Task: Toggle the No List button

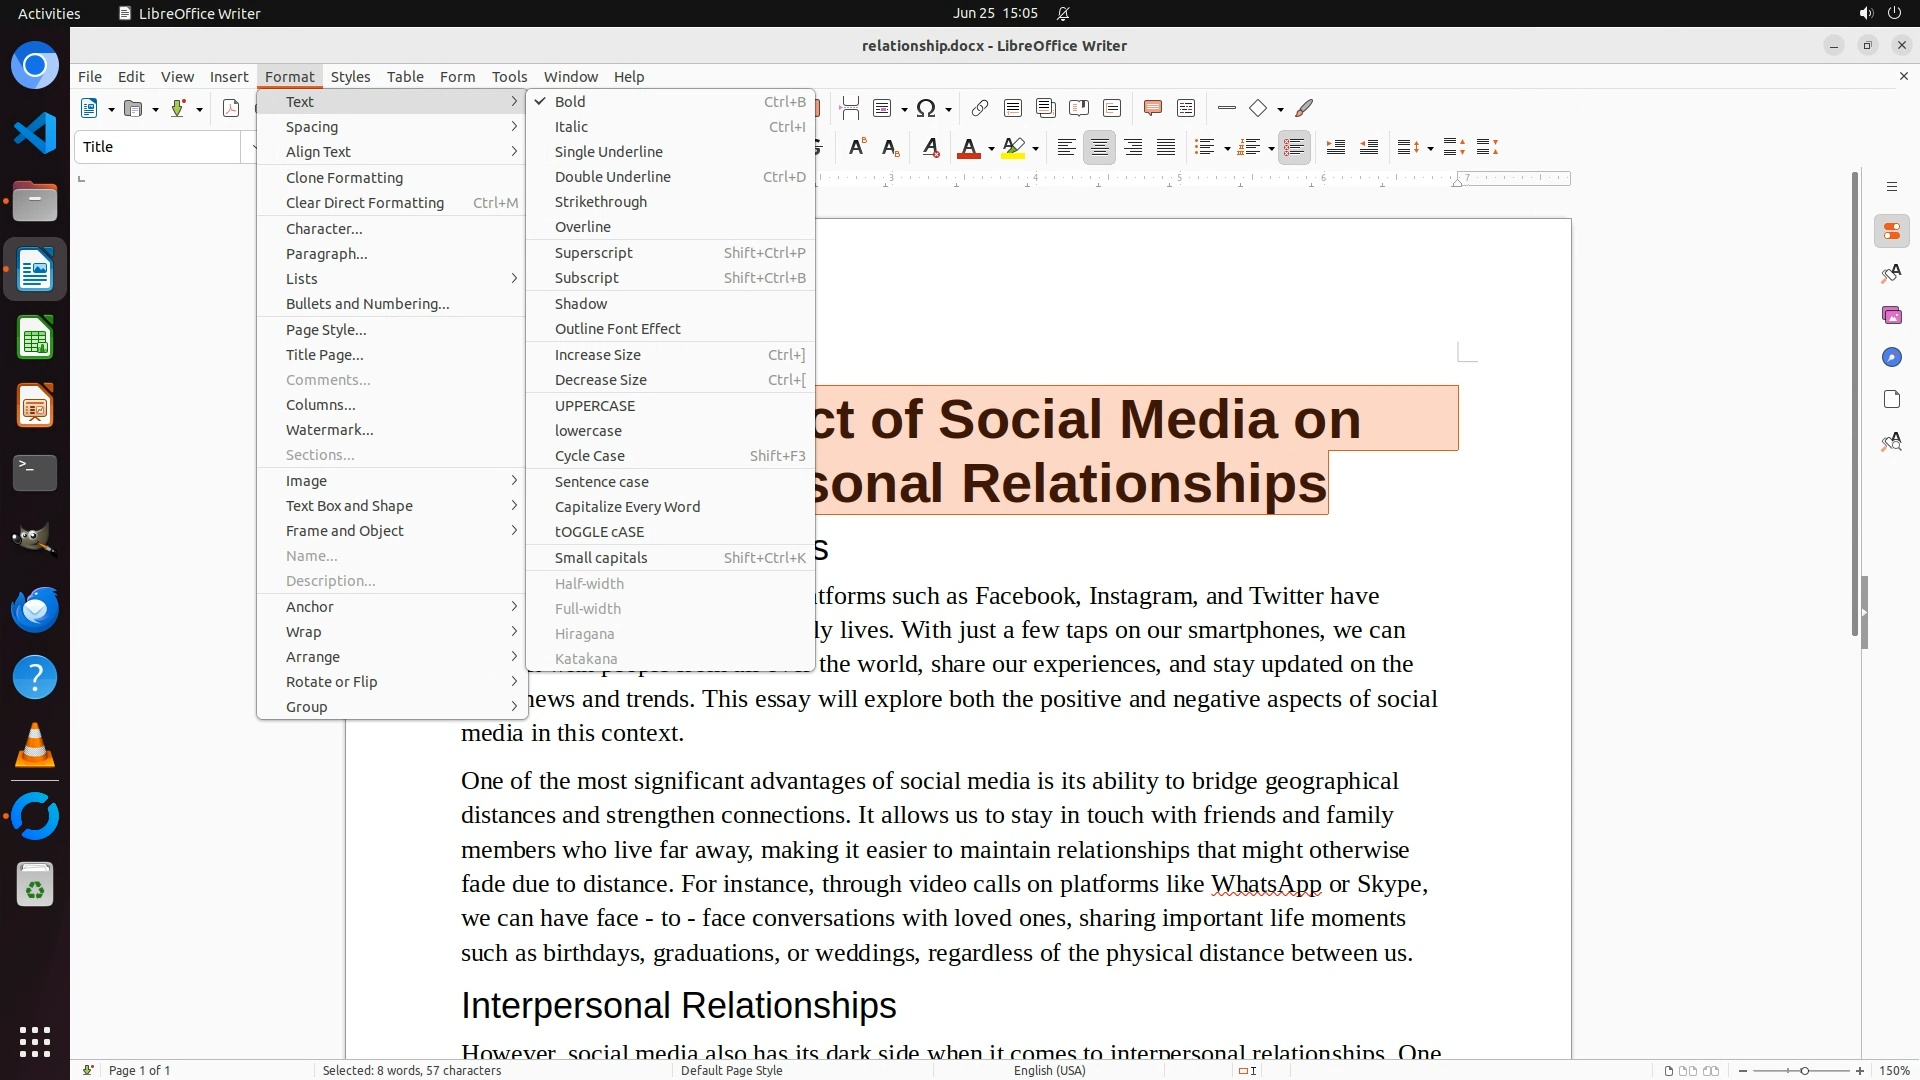Action: pos(1294,148)
